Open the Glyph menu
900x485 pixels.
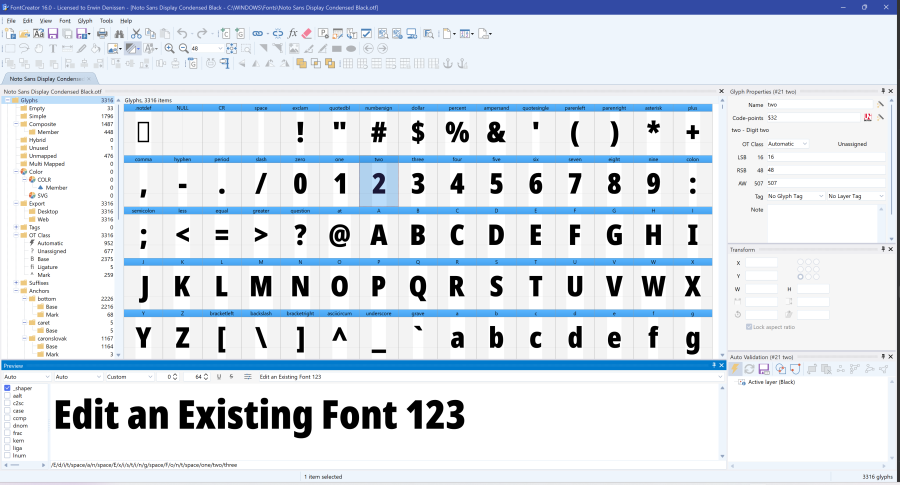[x=85, y=21]
